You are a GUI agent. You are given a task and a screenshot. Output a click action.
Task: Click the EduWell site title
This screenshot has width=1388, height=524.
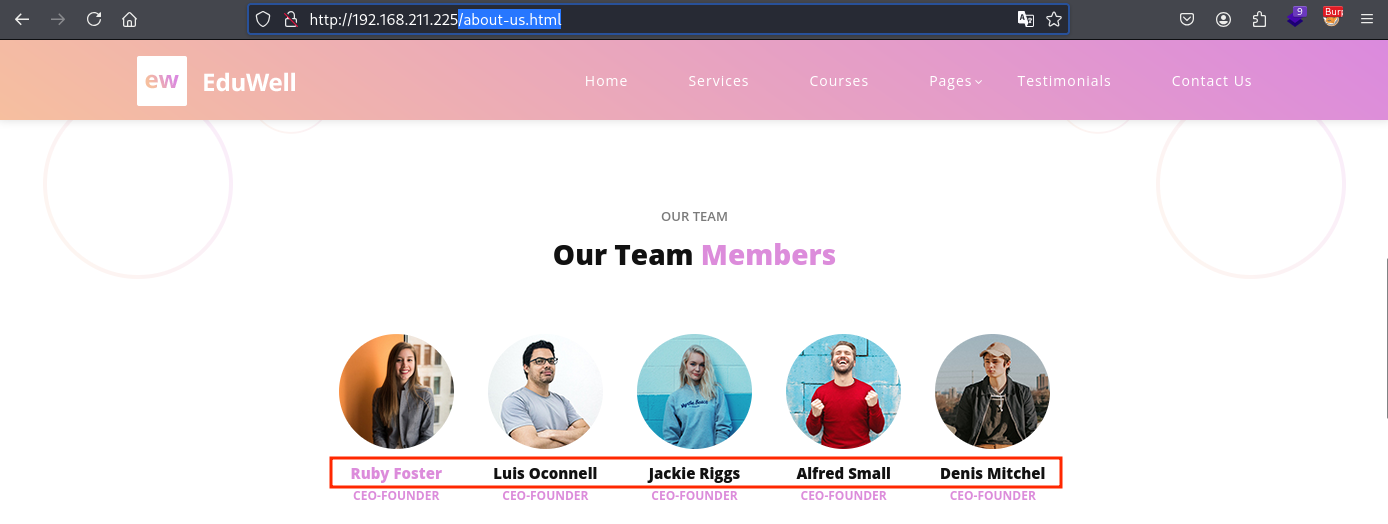click(249, 82)
